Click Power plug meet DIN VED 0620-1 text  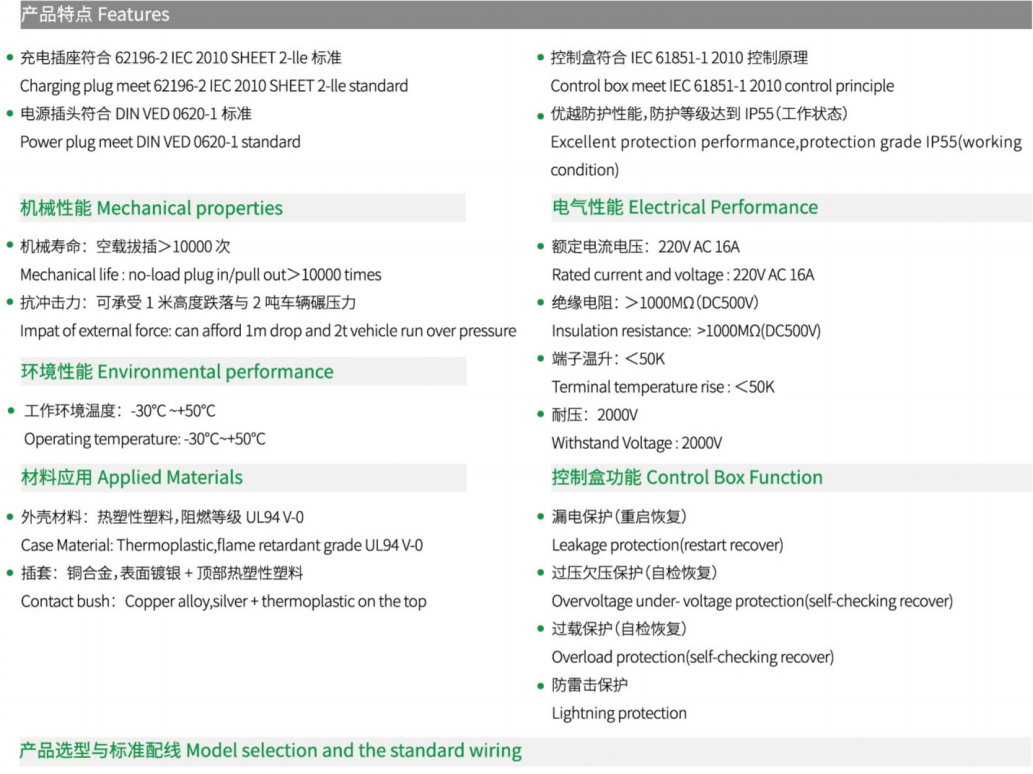click(160, 142)
